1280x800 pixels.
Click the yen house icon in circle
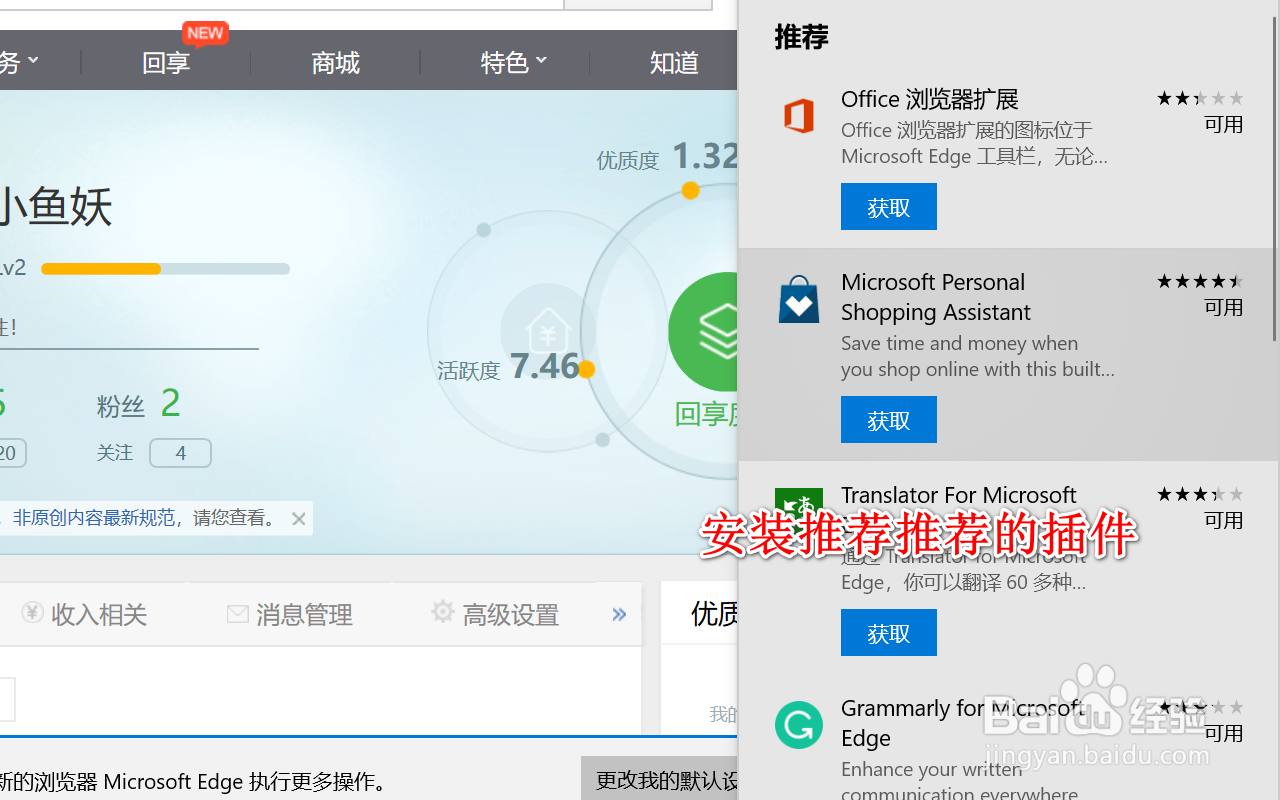[x=548, y=331]
